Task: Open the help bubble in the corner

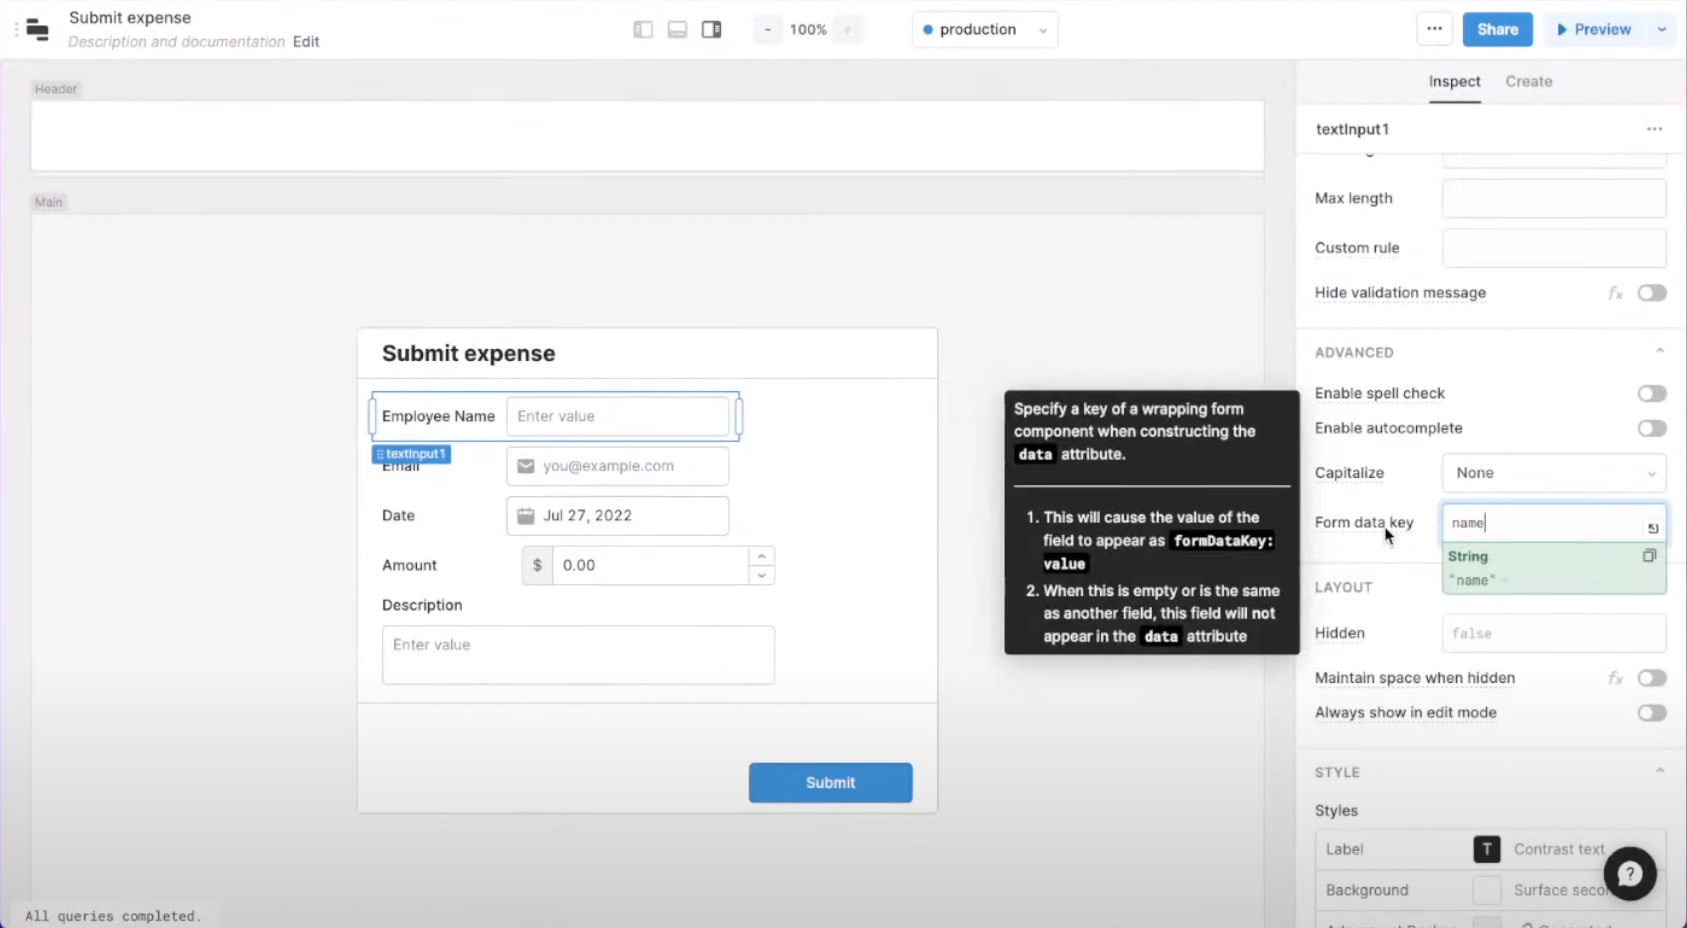Action: 1630,873
